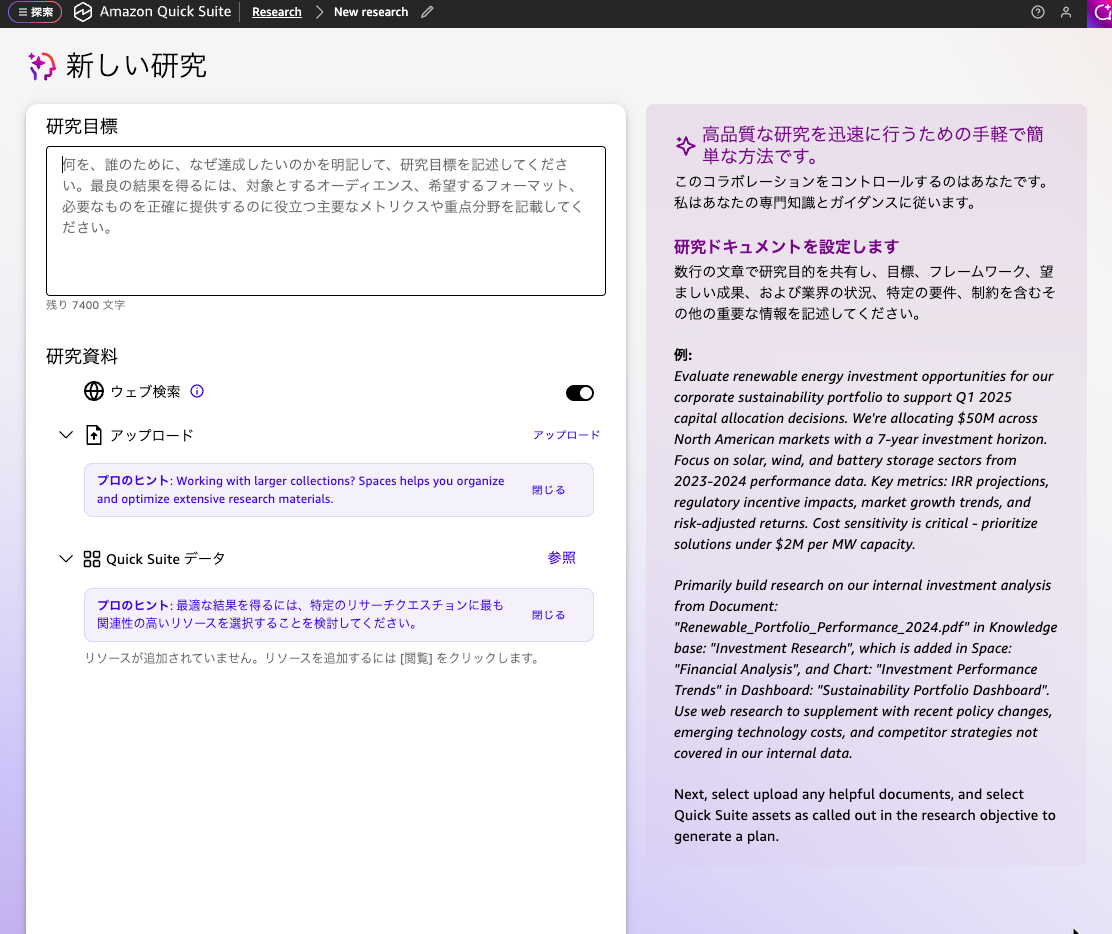Click the Amazon Quick Suite logo icon
The image size is (1112, 934).
(83, 12)
